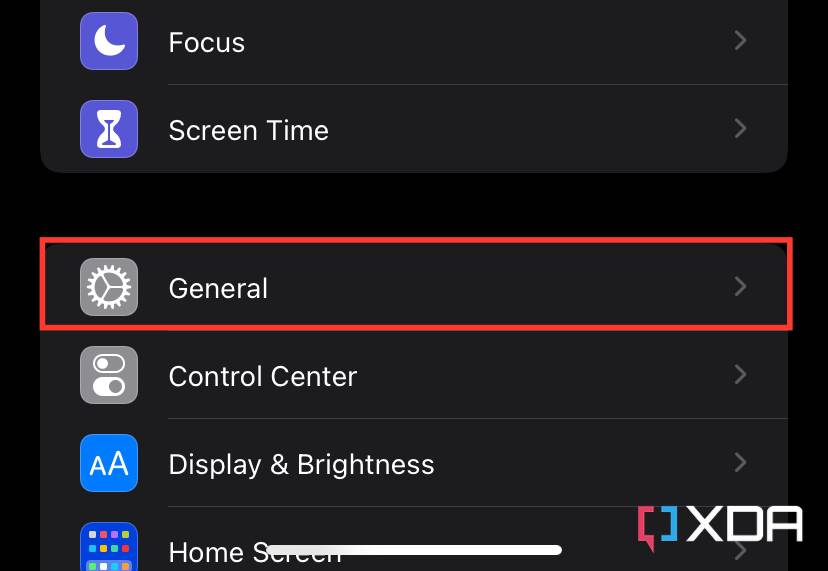Tap the Control Center toggles icon

point(109,376)
